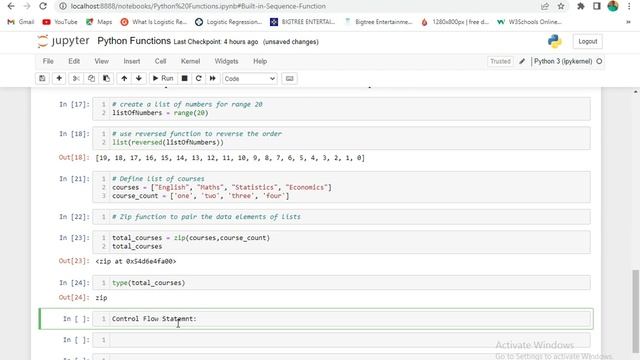Screen dimensions: 640x360
Task: Open the Help menu
Action: tap(260, 61)
